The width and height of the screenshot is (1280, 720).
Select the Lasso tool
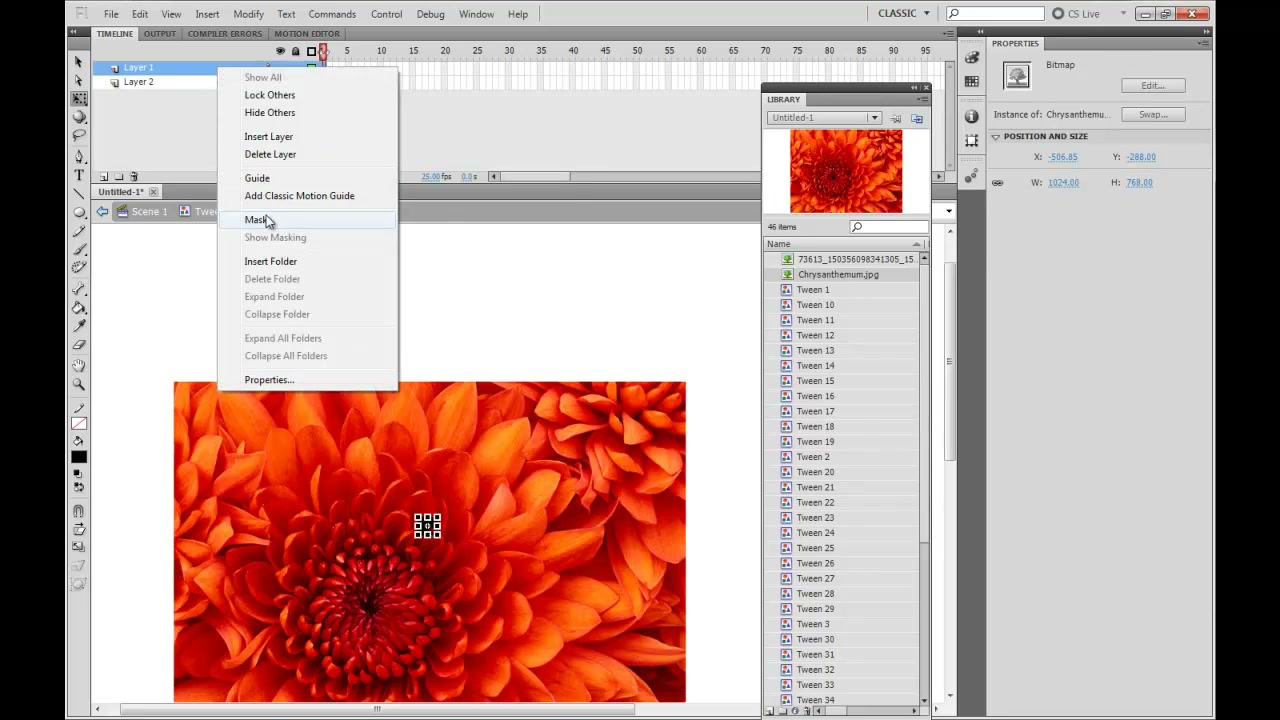tap(79, 135)
